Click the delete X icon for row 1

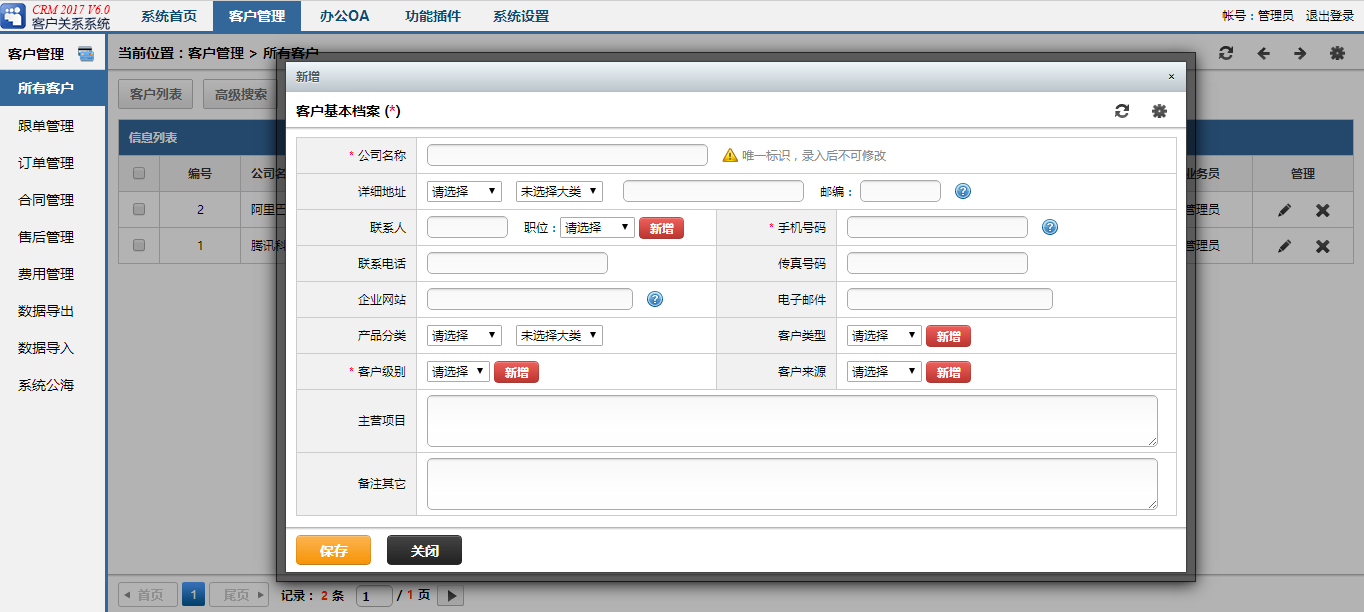(1322, 246)
